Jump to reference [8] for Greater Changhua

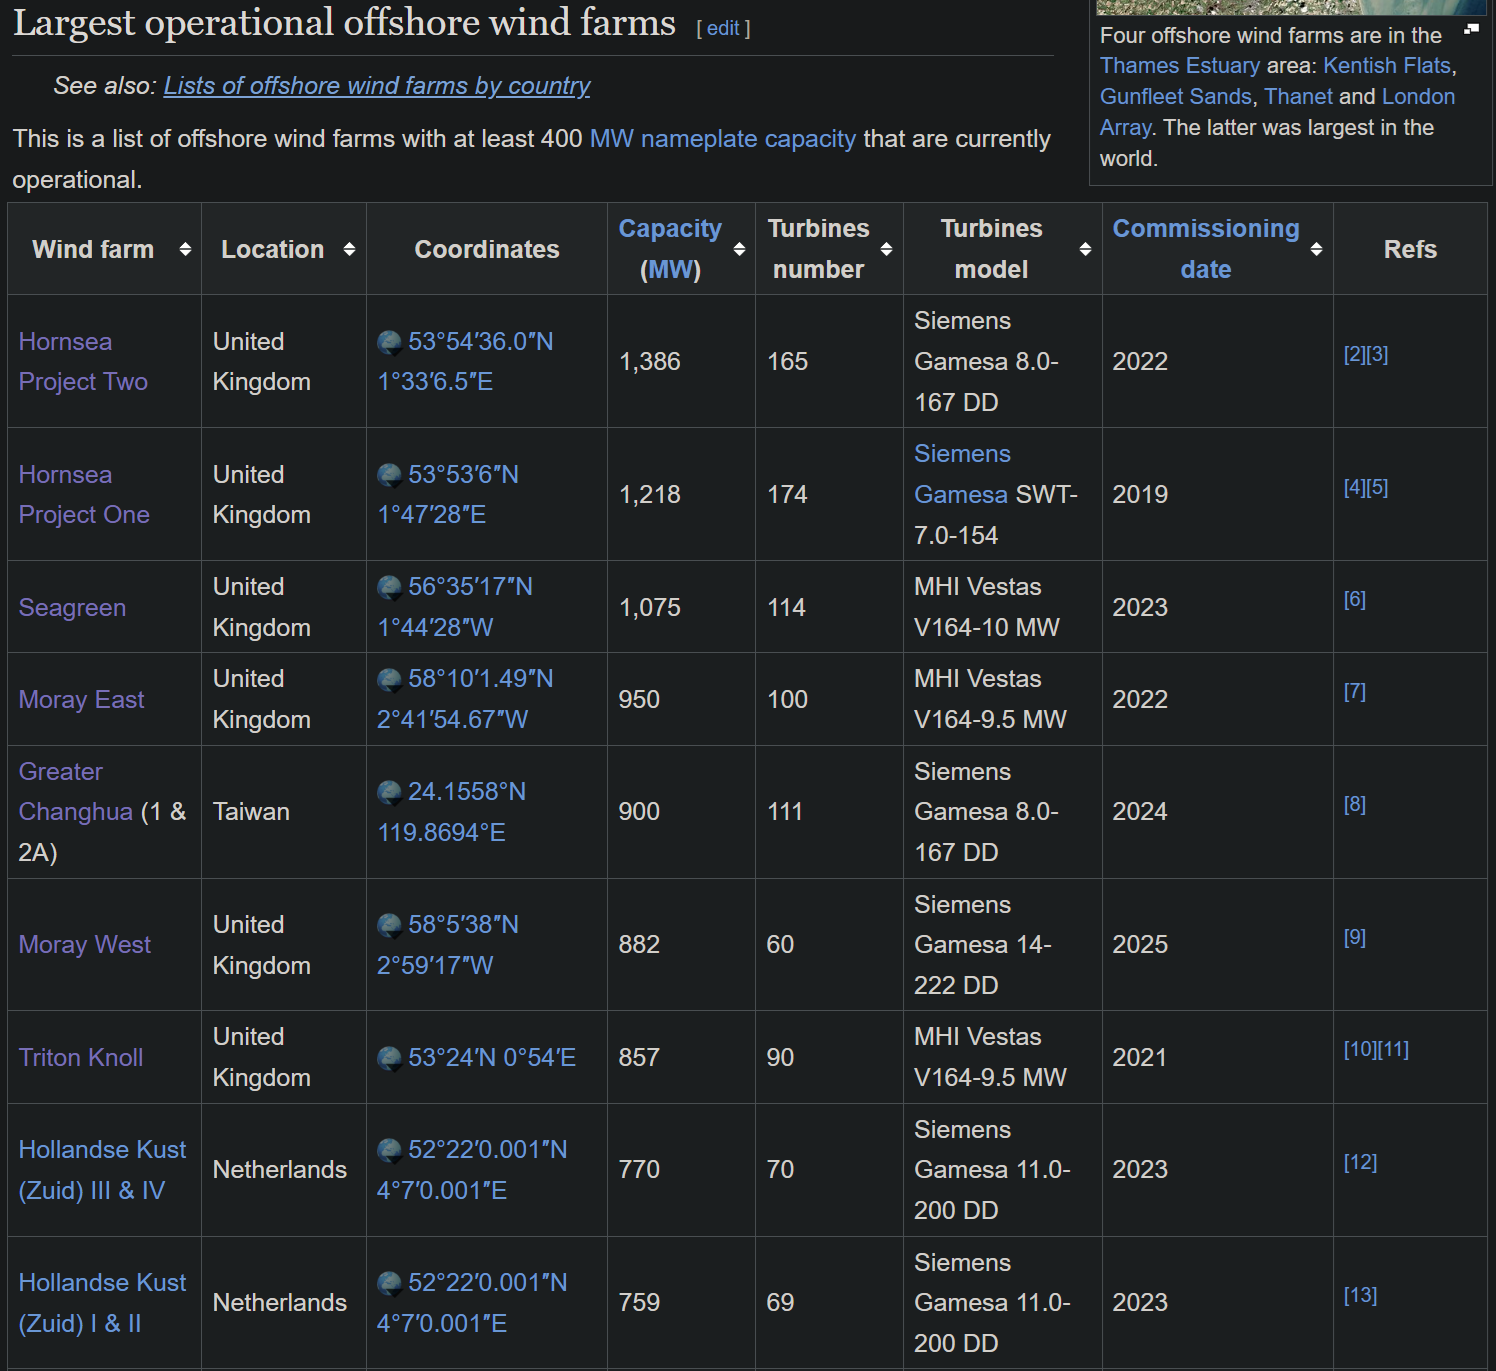(1355, 805)
